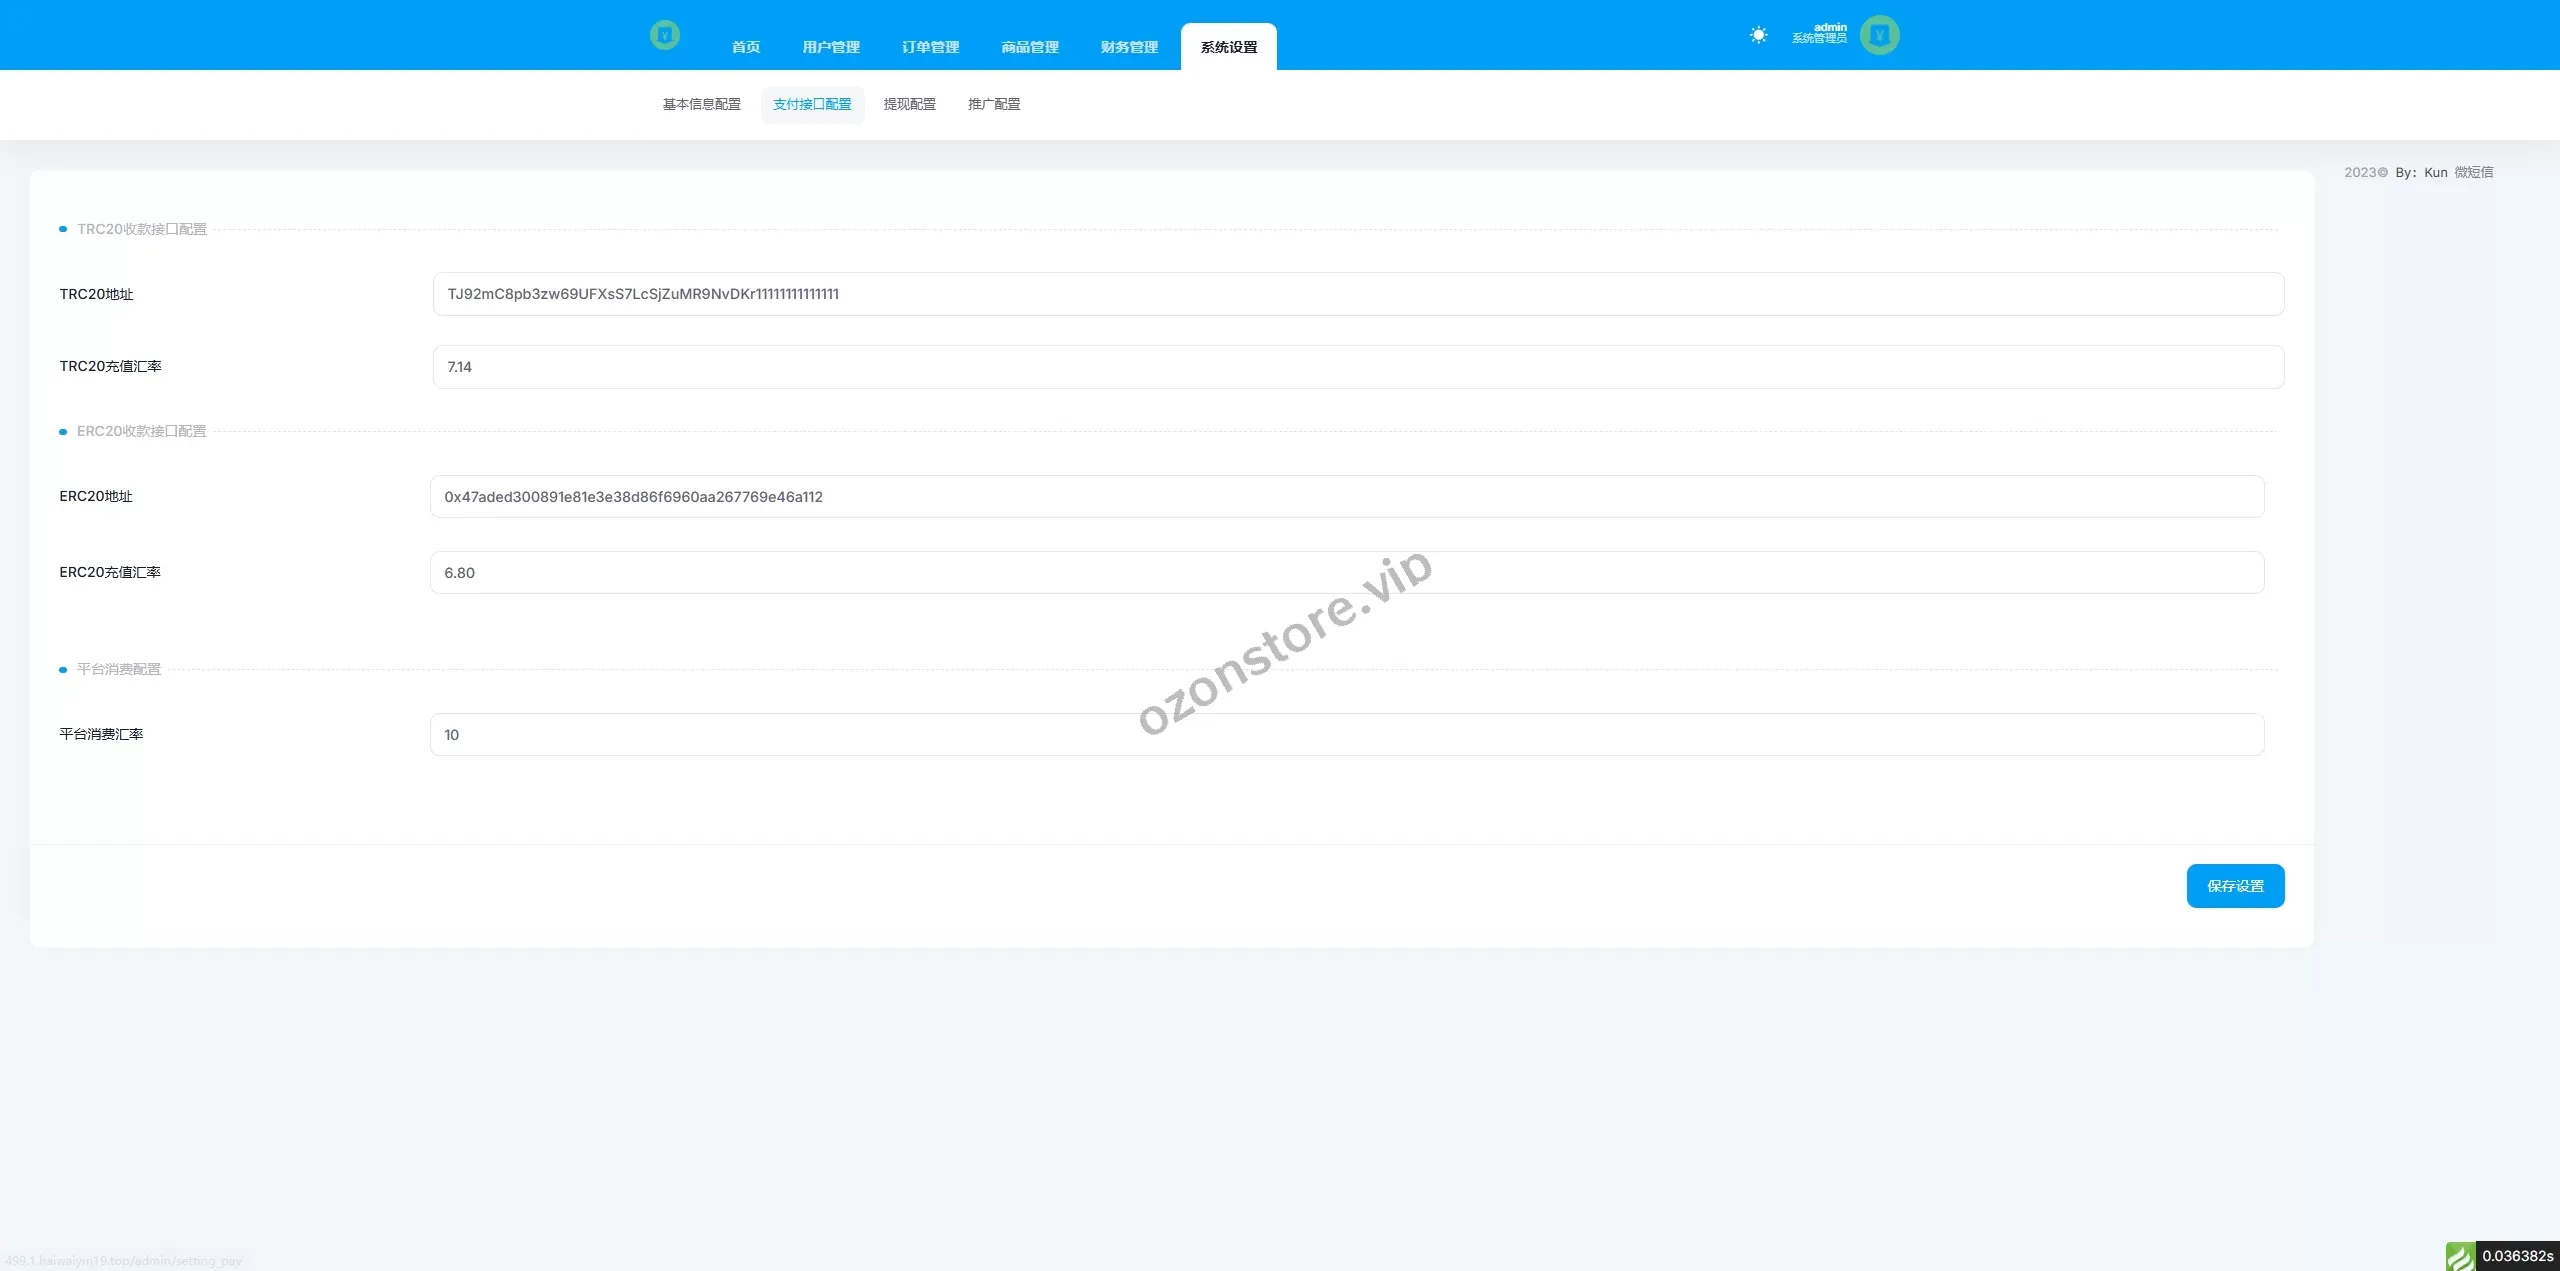Click the site logo icon in header
Screen dimensions: 2560x1271
(x=664, y=36)
